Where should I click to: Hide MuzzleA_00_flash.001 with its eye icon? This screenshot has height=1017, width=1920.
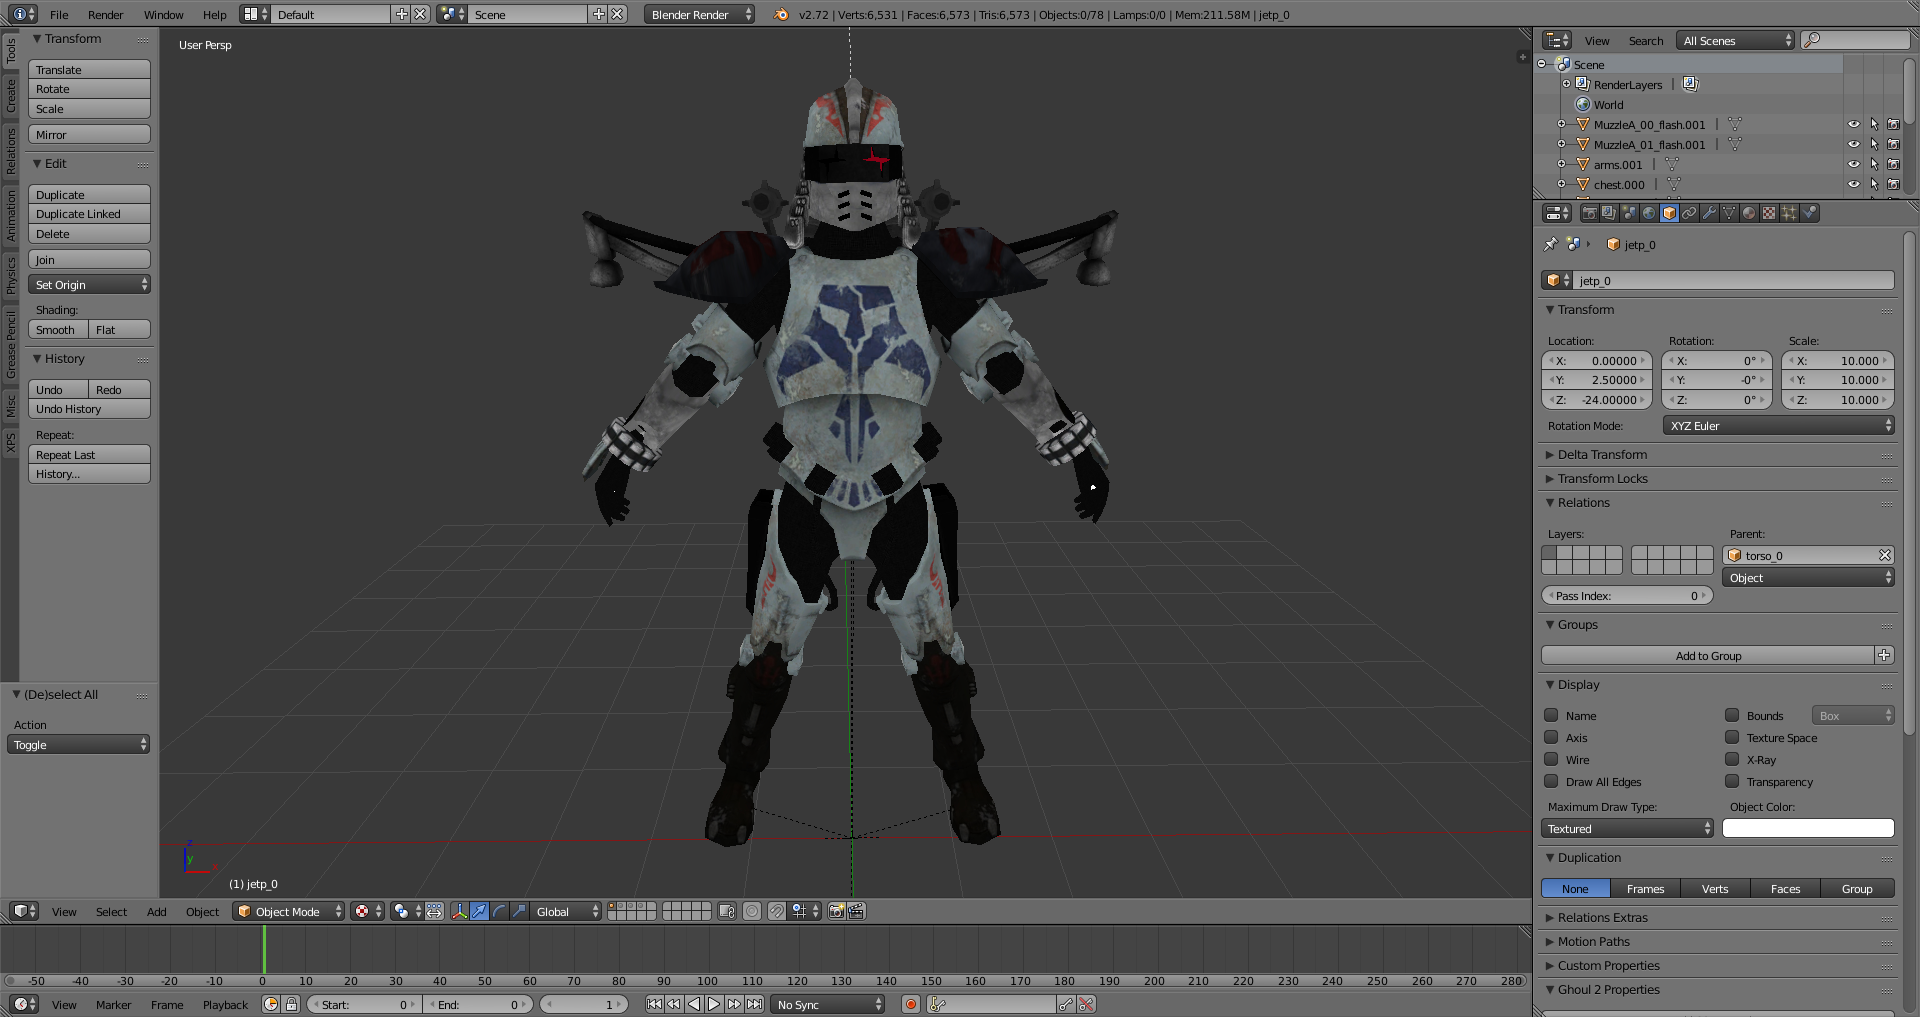[1853, 125]
